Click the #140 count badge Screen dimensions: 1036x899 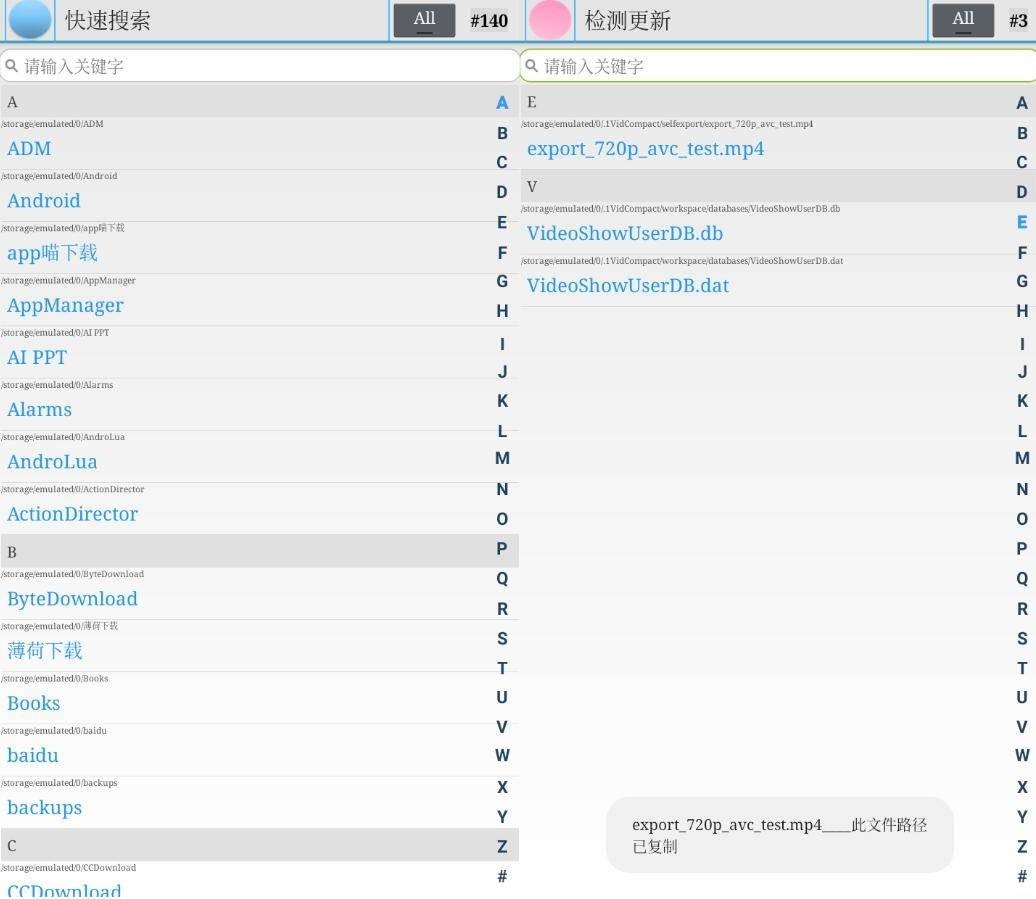[x=489, y=21]
